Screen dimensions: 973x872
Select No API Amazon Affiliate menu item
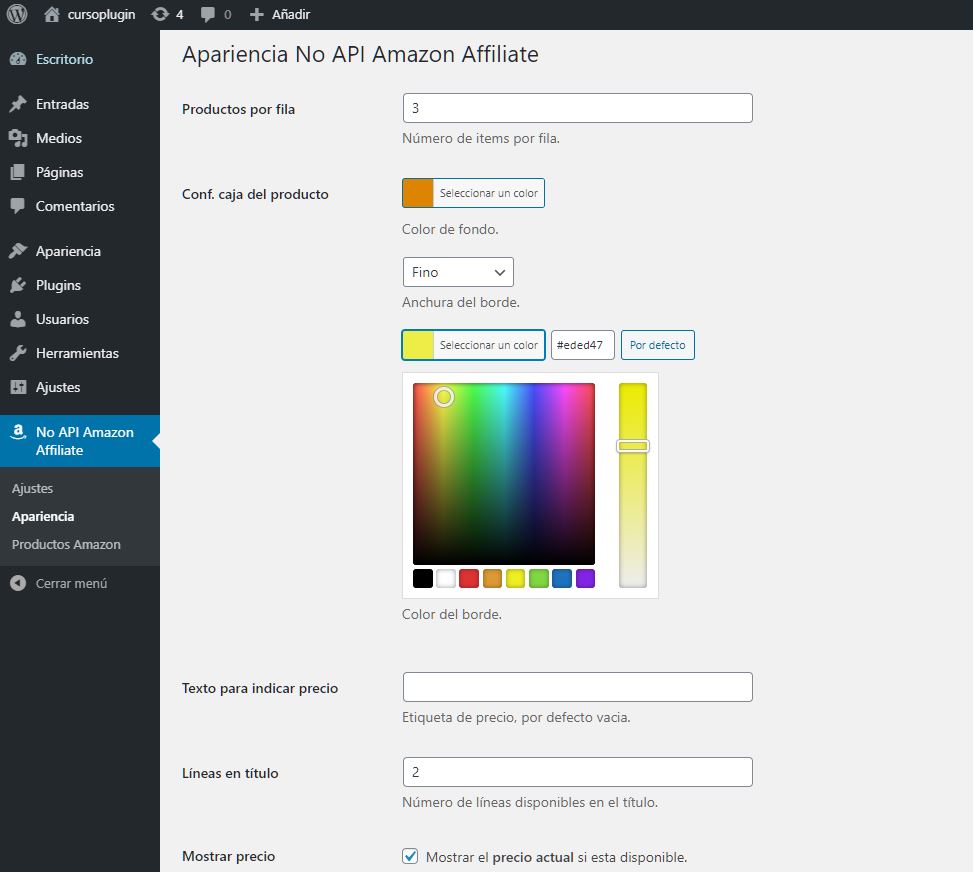coord(80,441)
